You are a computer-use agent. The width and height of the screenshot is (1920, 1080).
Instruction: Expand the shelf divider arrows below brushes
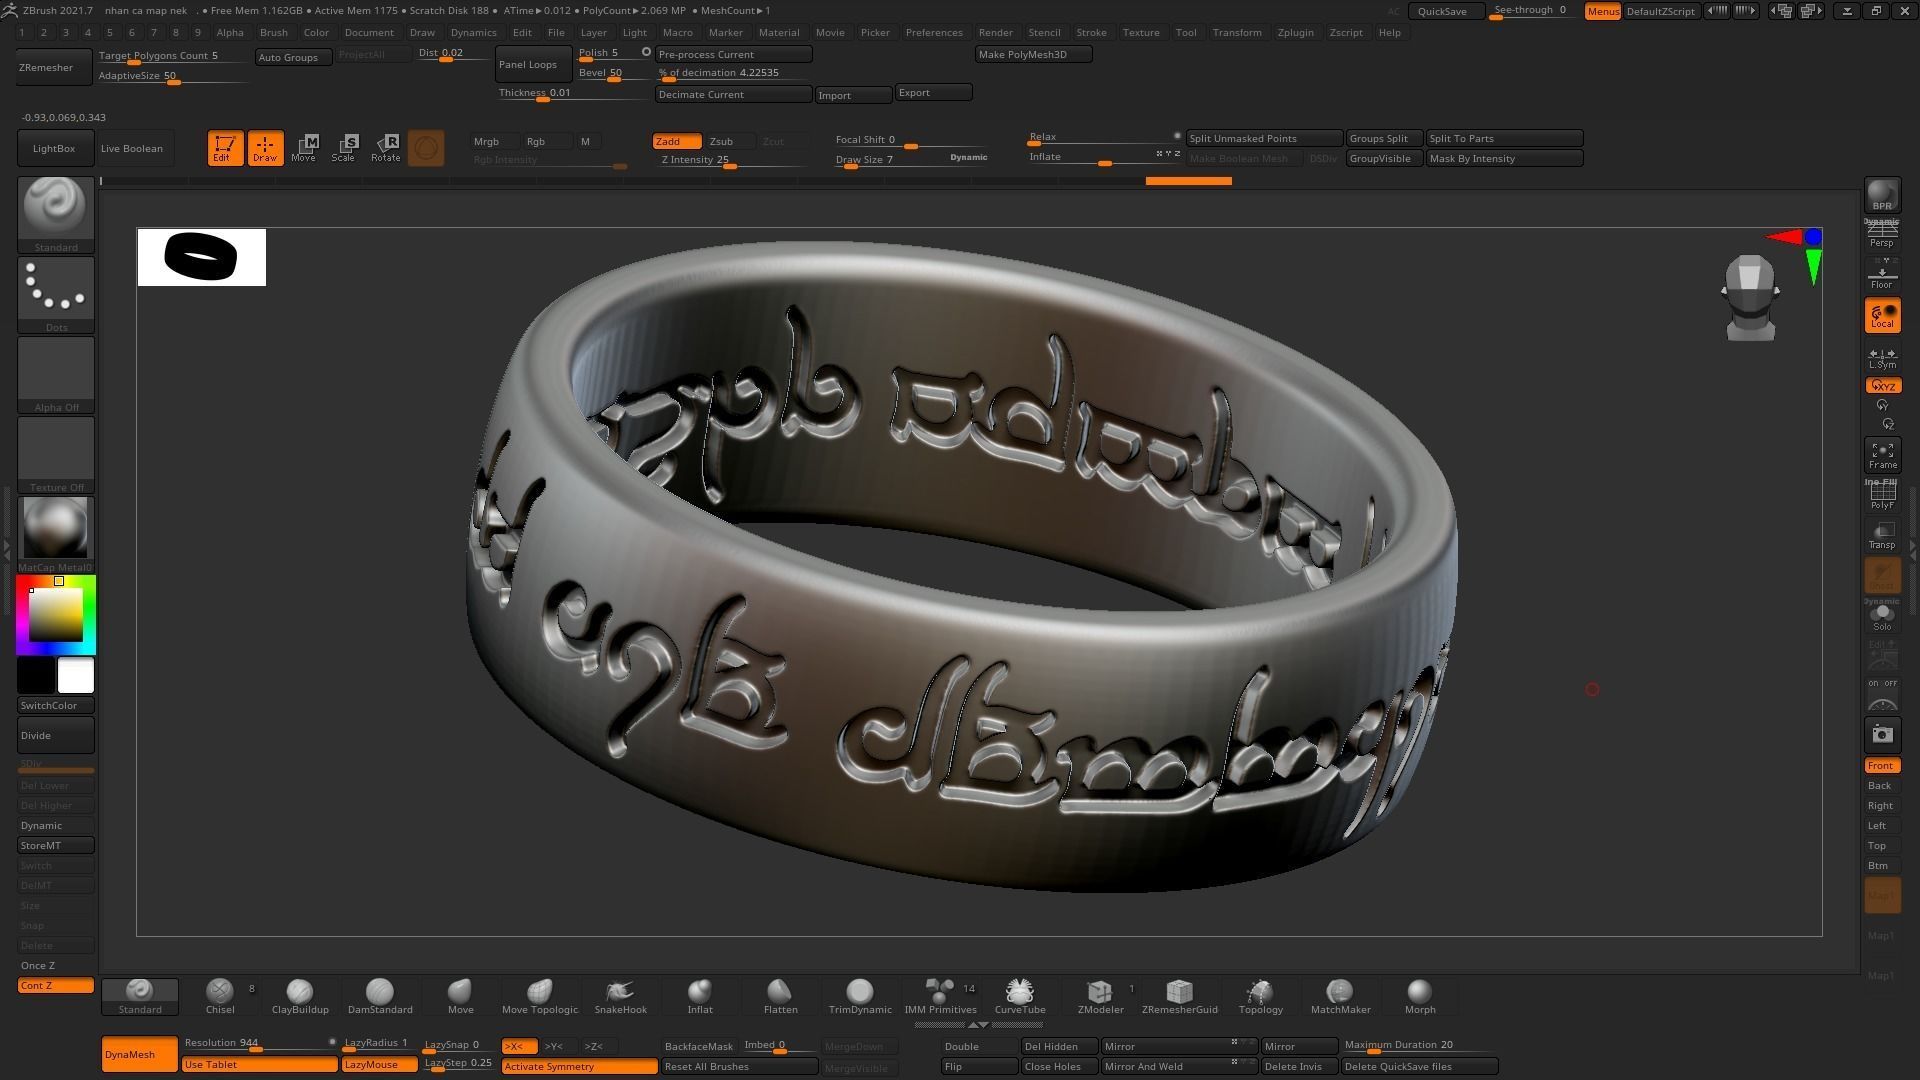point(978,1025)
